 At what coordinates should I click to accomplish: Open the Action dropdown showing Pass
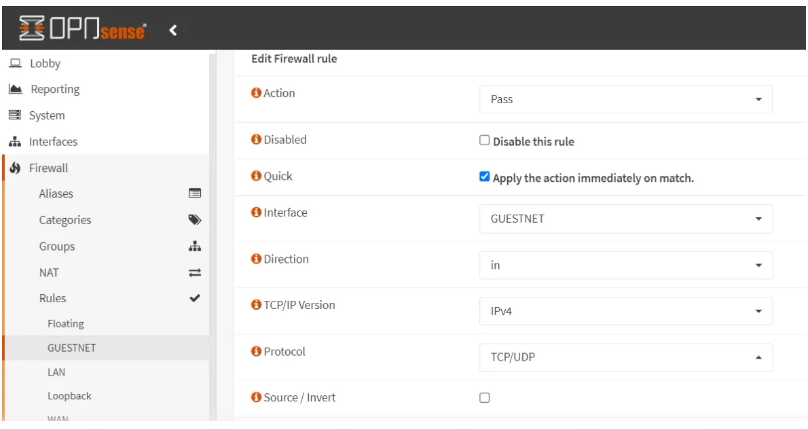coord(626,100)
